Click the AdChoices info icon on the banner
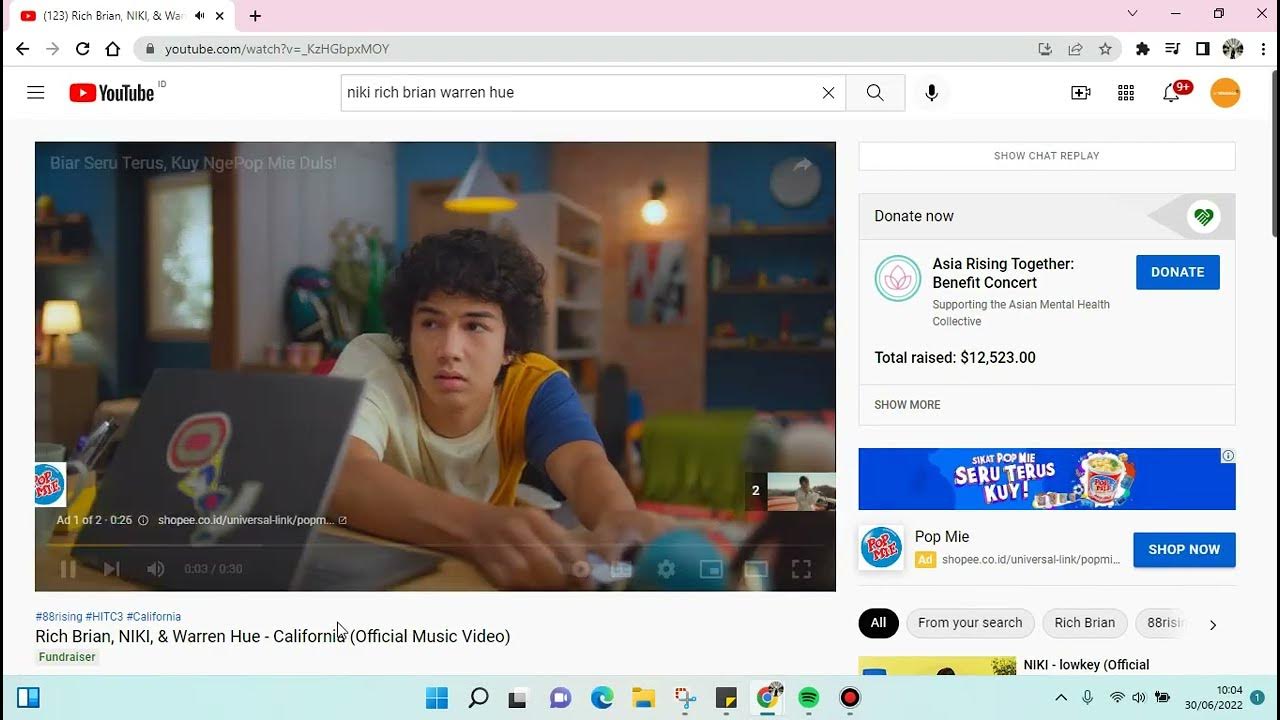 click(x=1228, y=456)
